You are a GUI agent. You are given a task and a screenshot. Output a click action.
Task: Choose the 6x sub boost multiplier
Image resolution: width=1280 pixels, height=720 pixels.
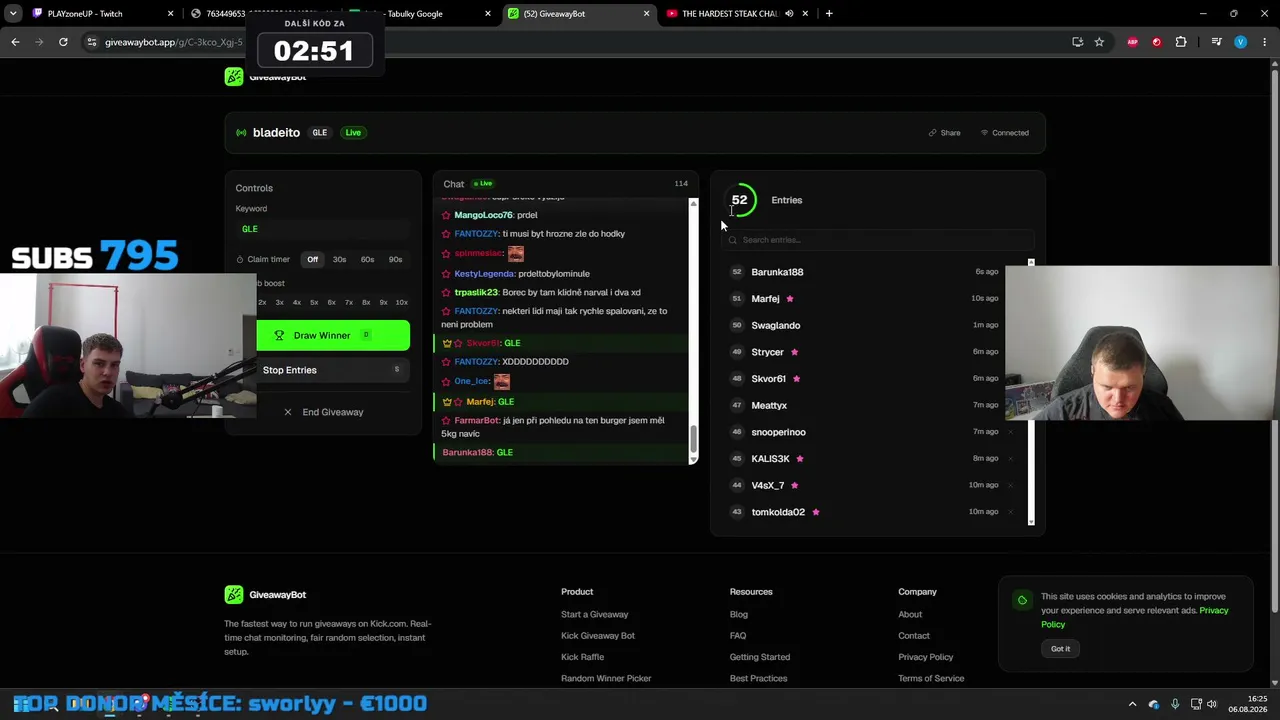click(x=332, y=302)
